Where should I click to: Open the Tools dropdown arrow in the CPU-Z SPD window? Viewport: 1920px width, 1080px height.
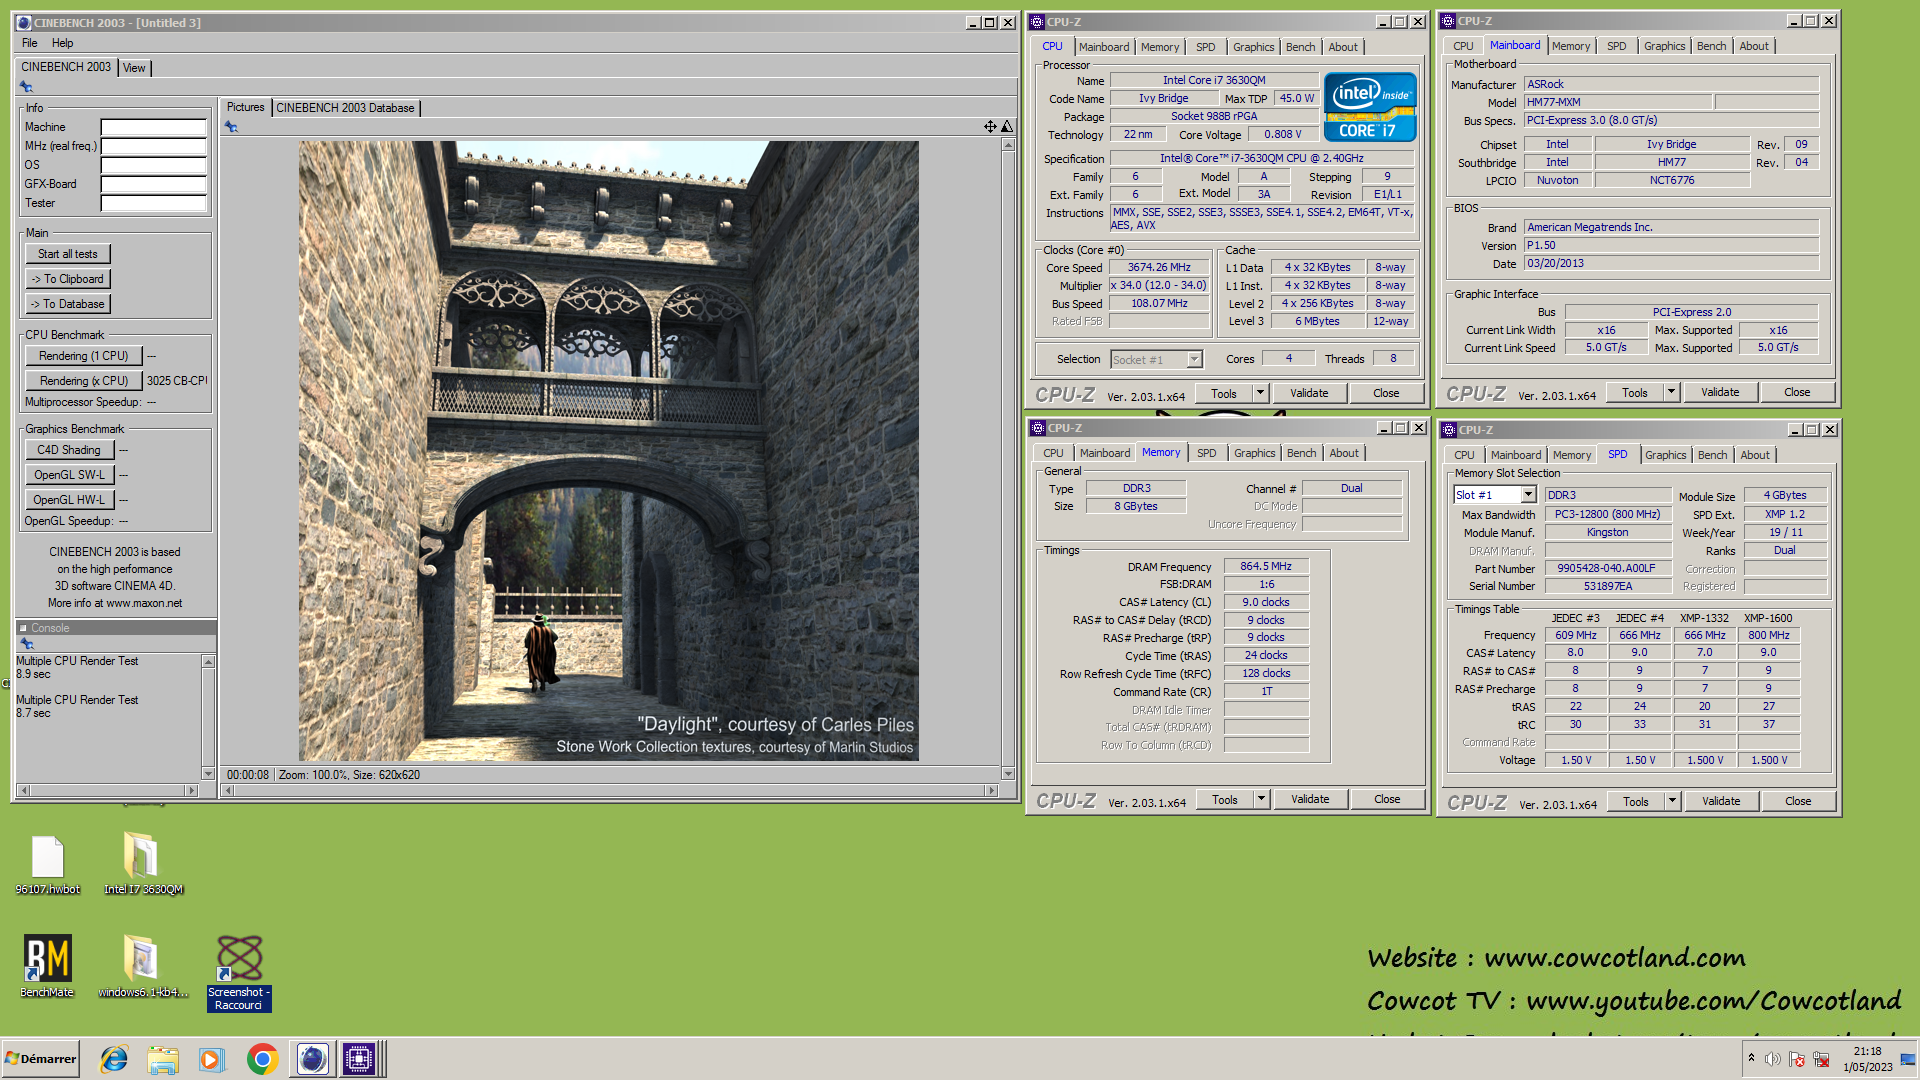[x=1673, y=801]
